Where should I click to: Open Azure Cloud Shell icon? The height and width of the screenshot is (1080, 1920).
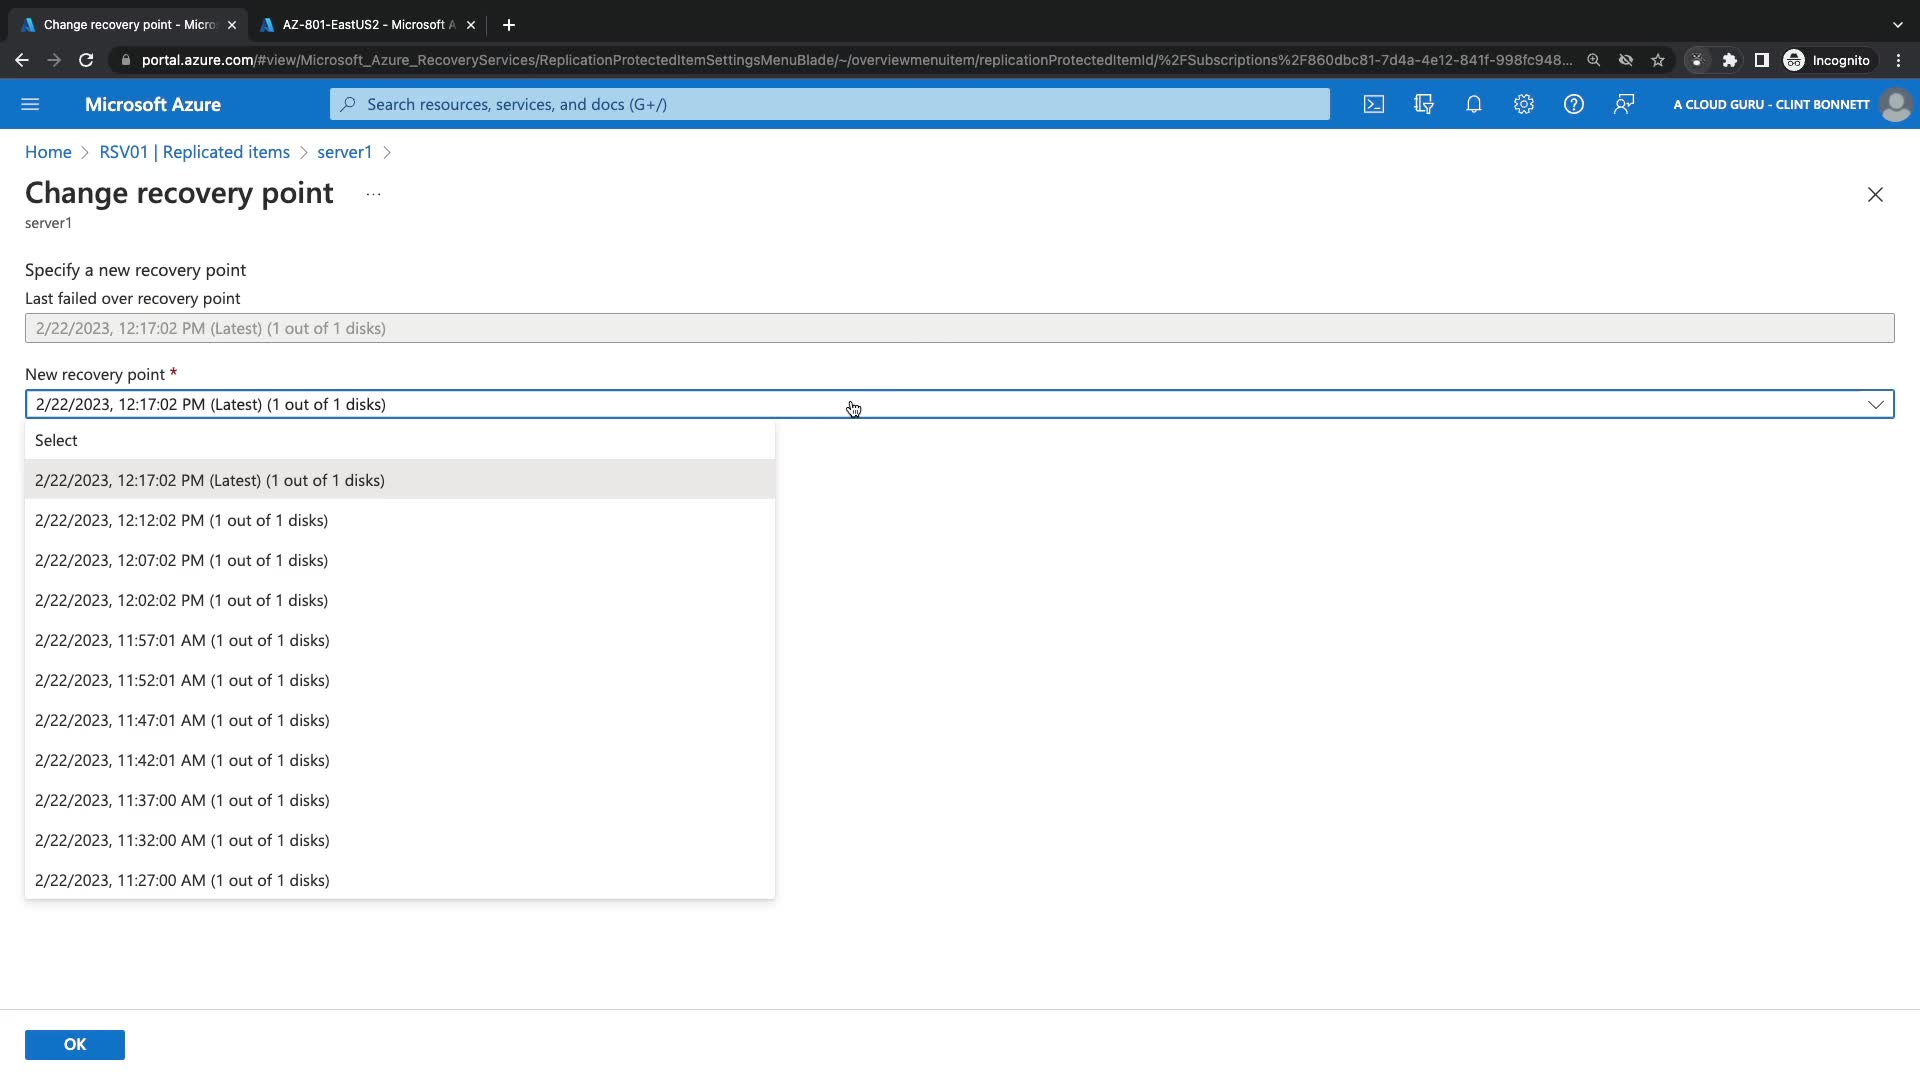point(1374,104)
